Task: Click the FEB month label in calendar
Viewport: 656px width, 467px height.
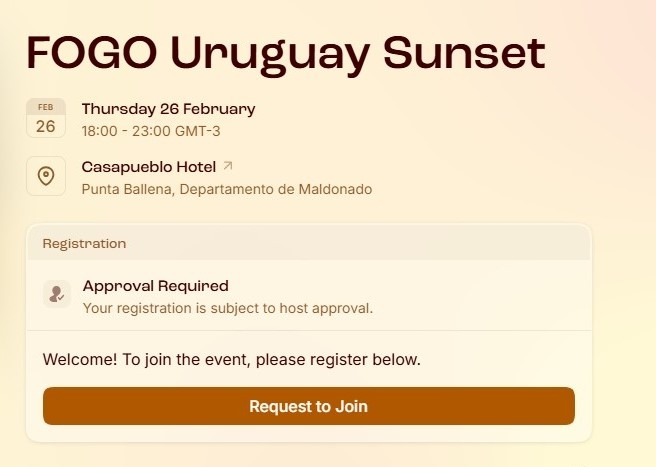Action: pyautogui.click(x=46, y=106)
